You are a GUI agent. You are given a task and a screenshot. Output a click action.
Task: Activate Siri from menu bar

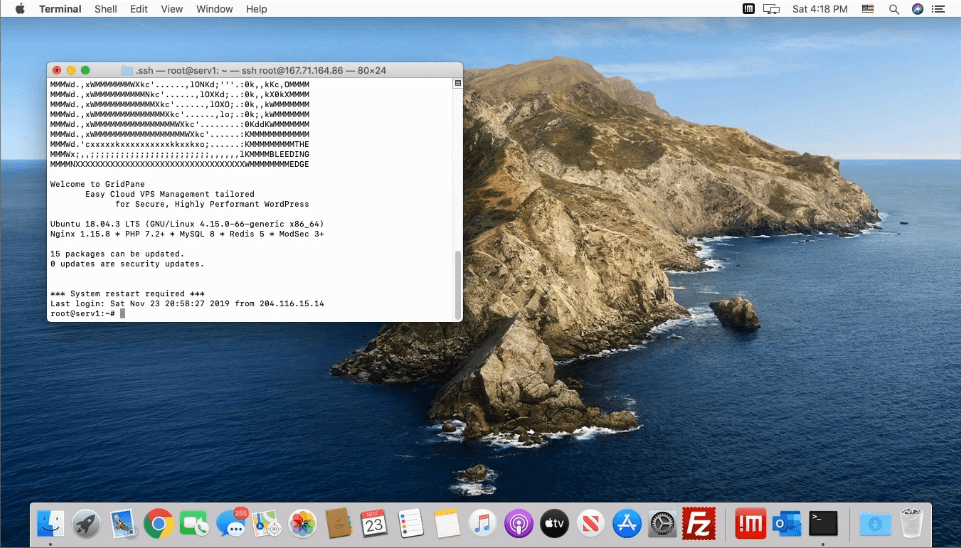coord(917,9)
